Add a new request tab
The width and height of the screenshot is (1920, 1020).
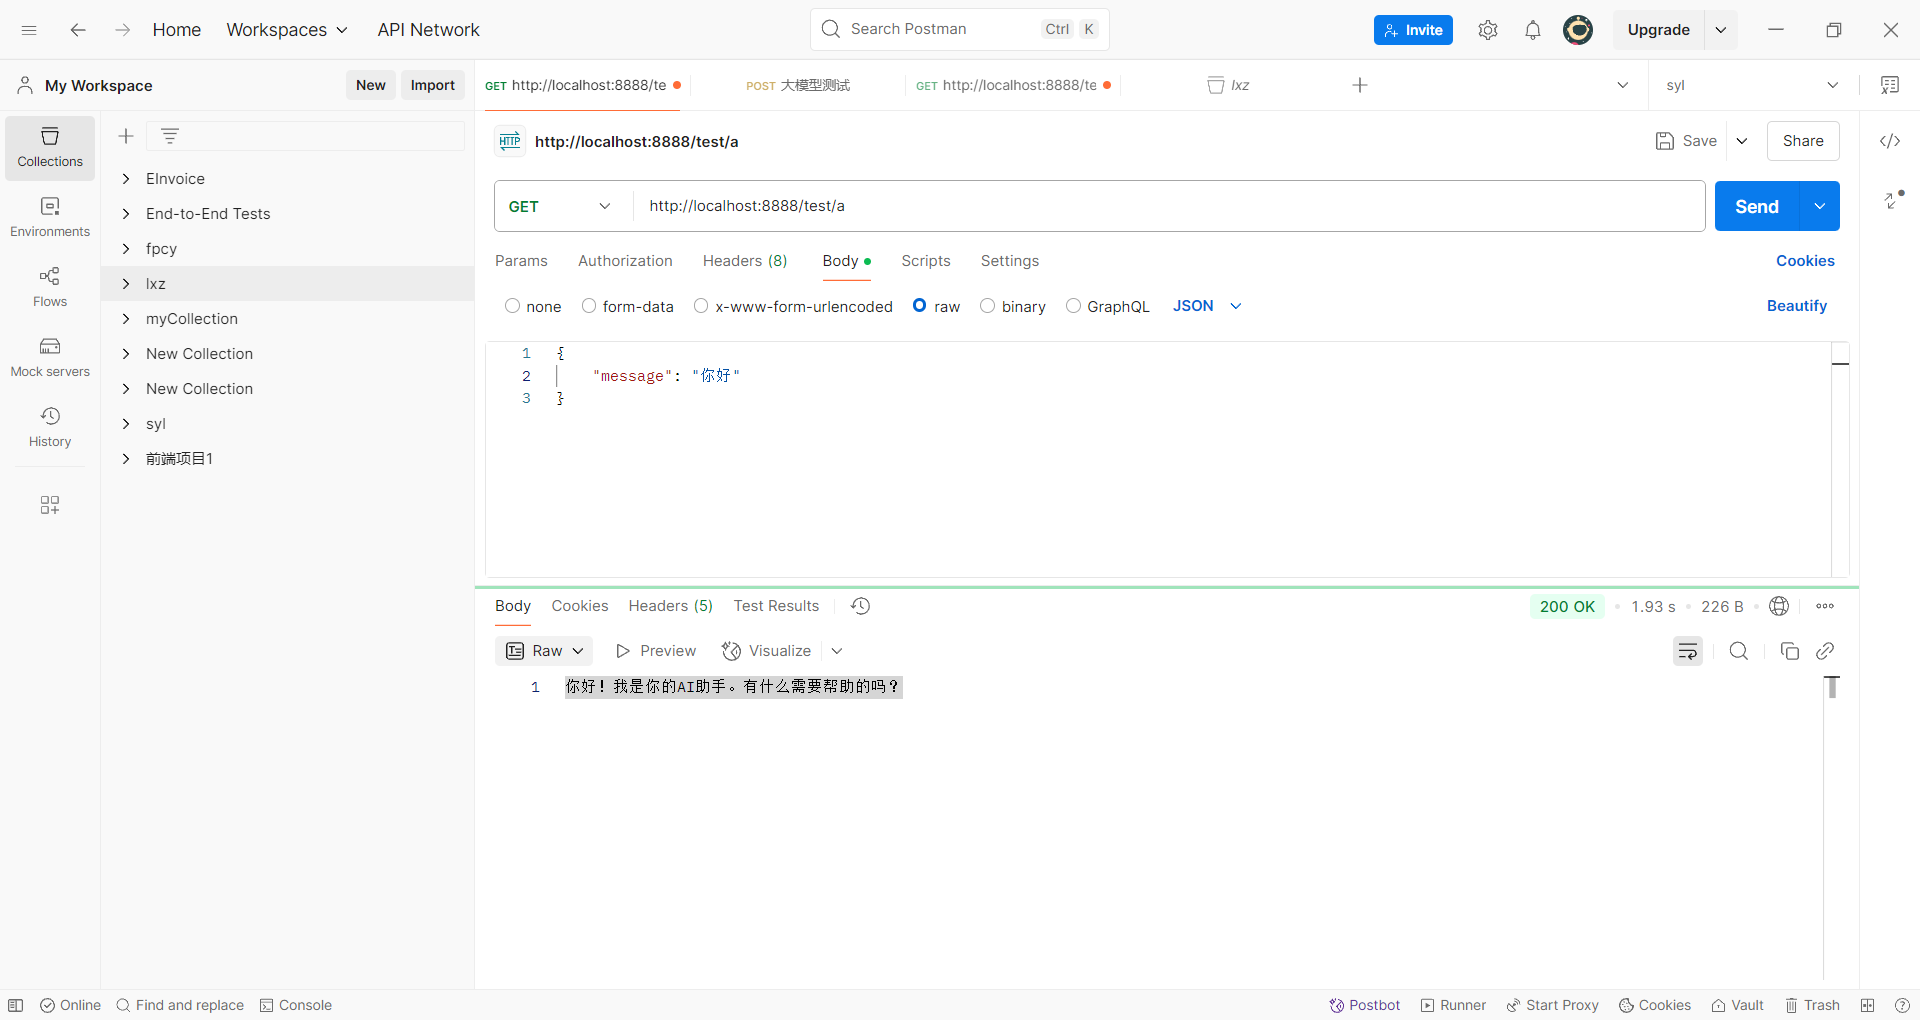click(1360, 85)
